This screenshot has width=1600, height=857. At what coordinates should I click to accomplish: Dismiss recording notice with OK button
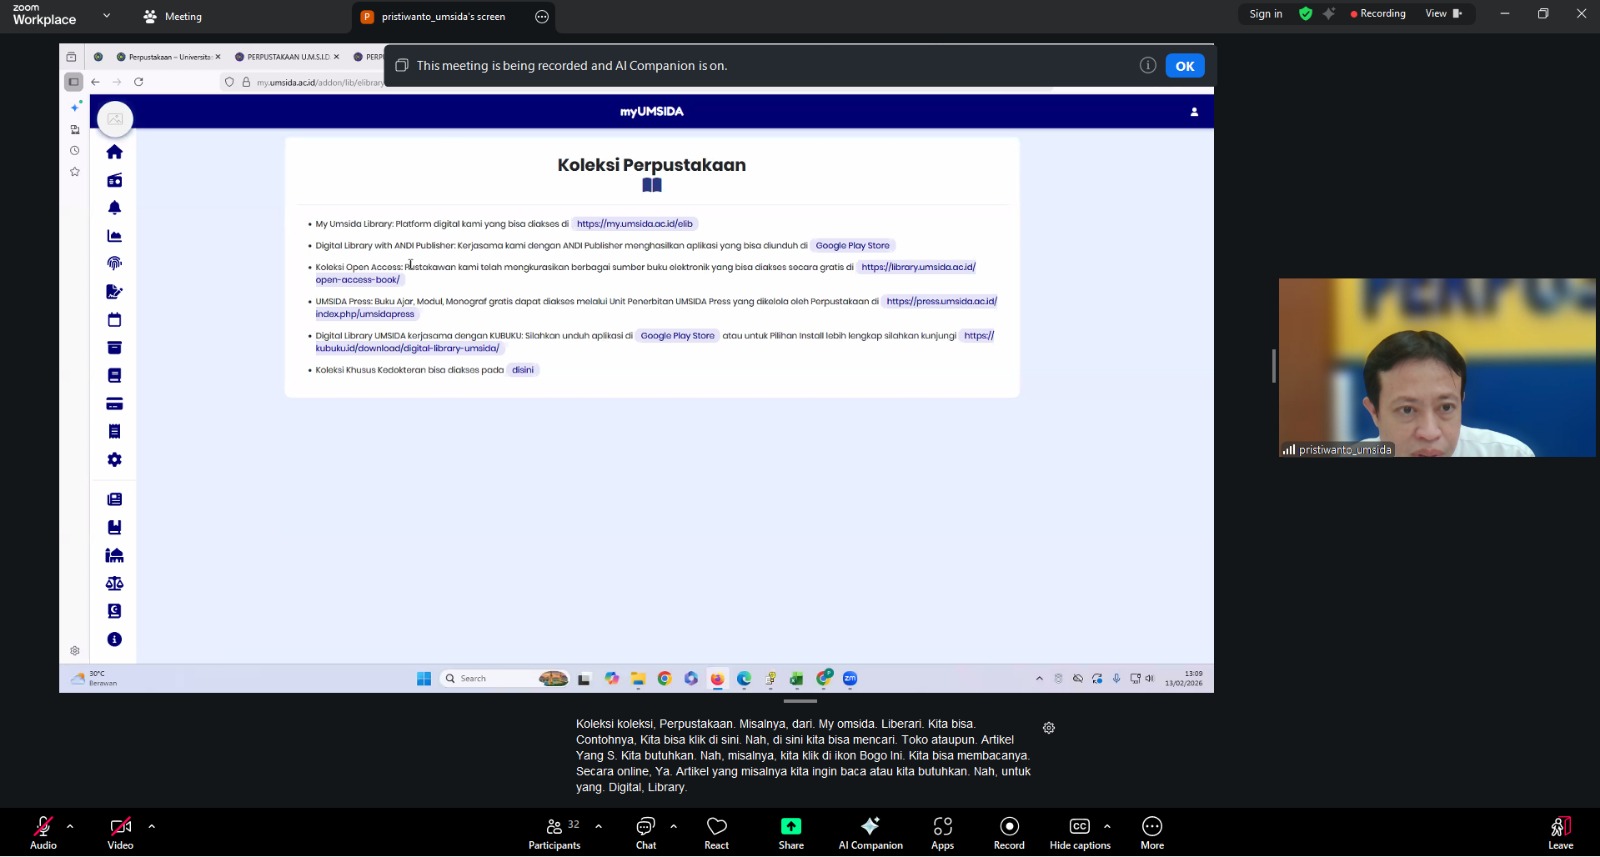click(x=1185, y=66)
